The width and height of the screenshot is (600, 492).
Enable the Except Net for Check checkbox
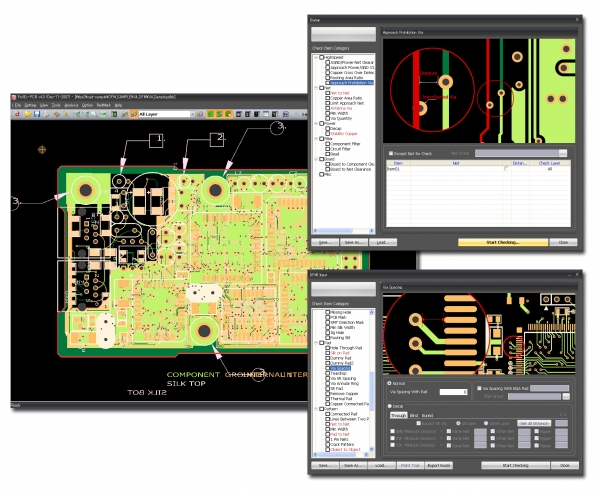click(390, 153)
